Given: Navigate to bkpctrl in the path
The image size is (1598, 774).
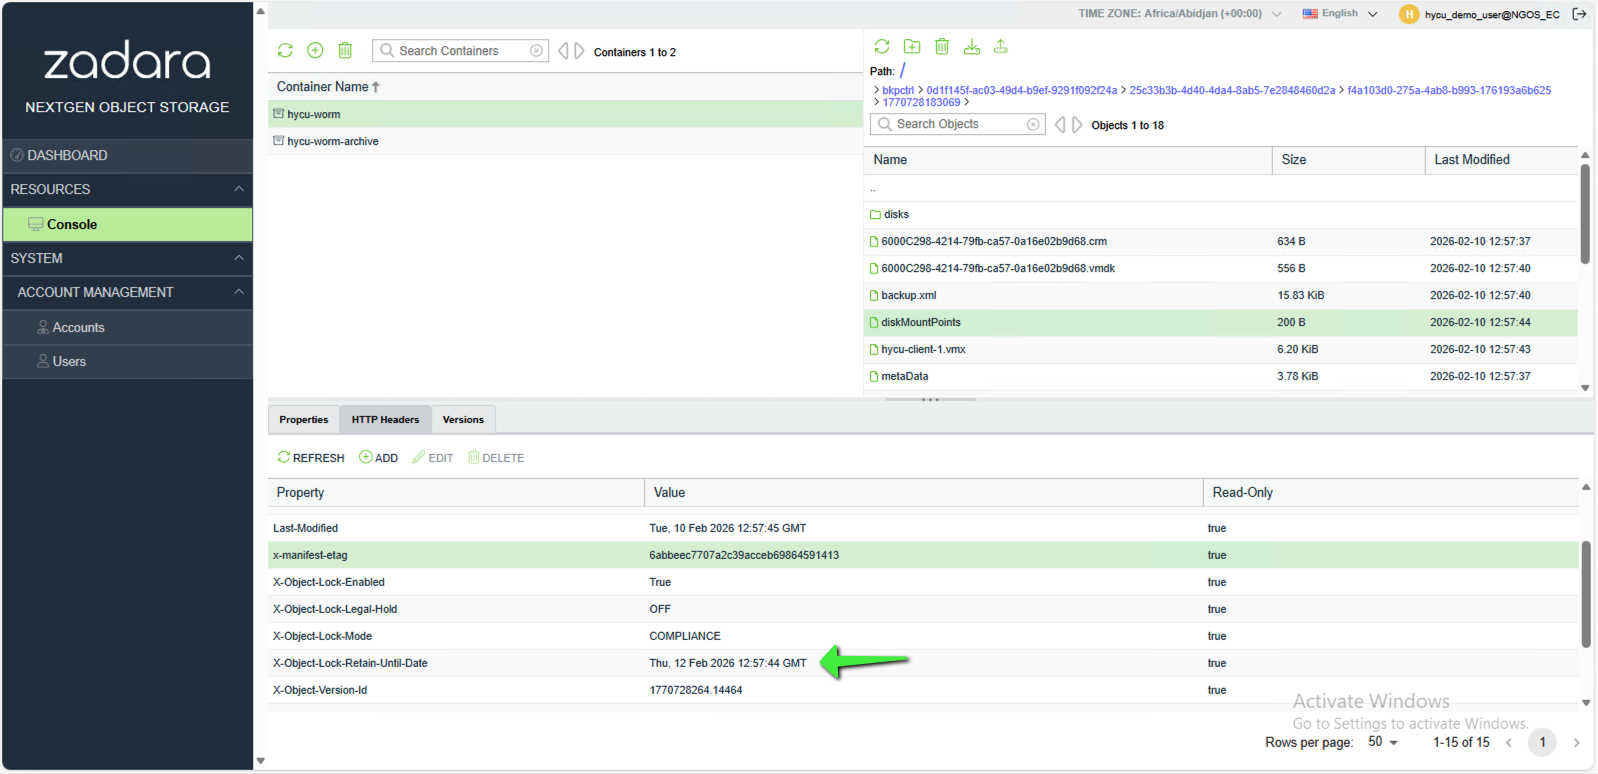Looking at the screenshot, I should pos(897,90).
